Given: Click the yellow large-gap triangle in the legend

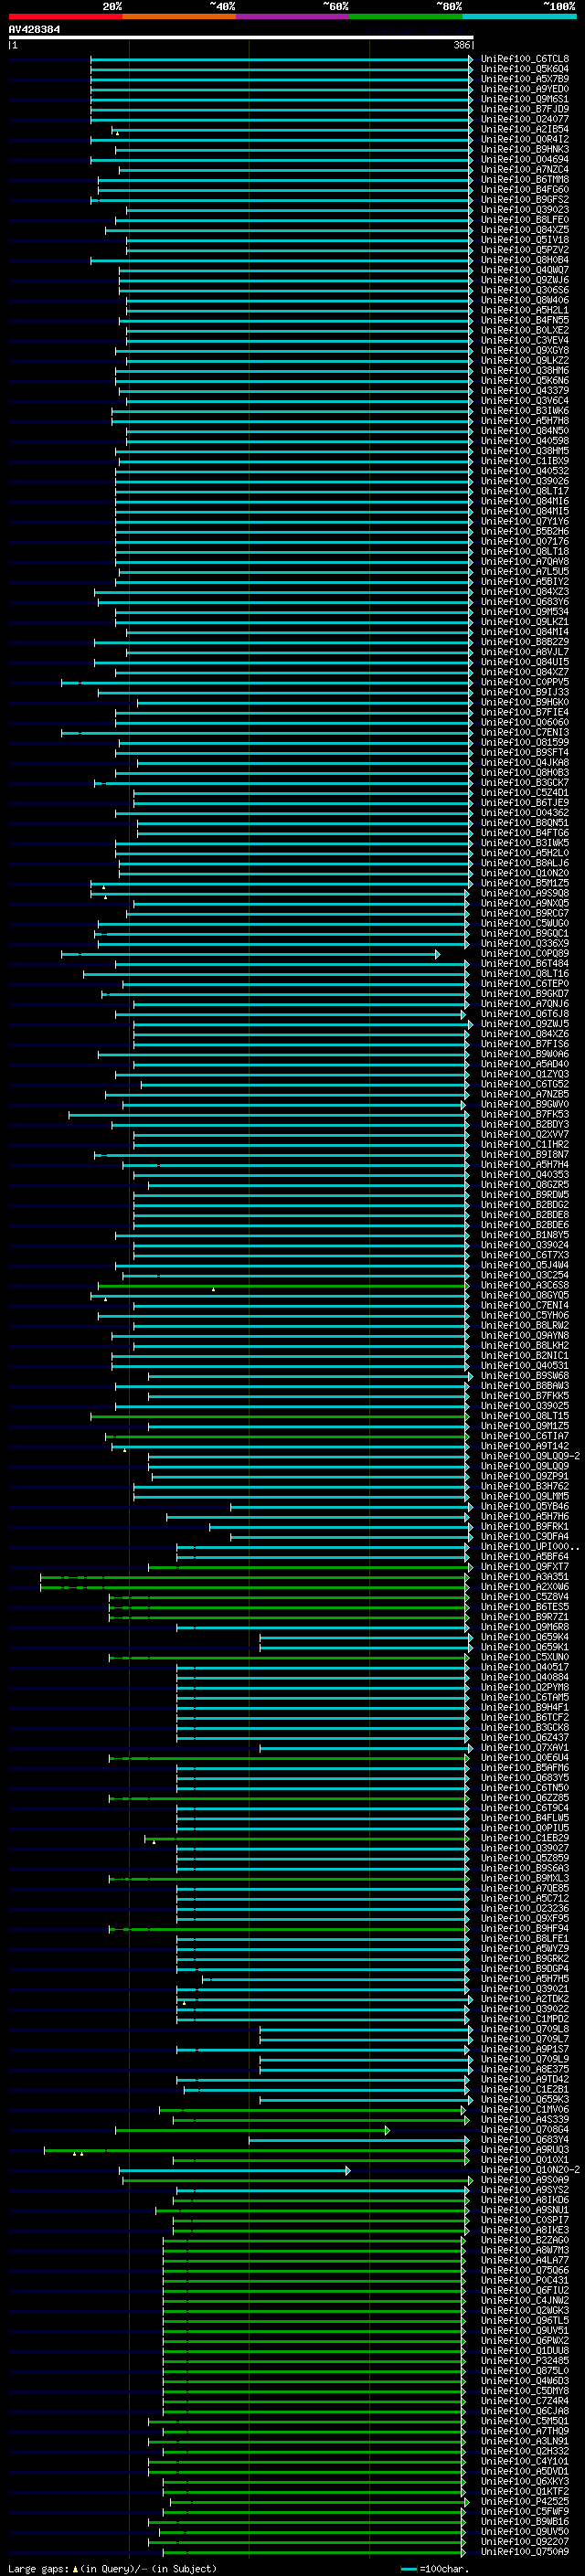Looking at the screenshot, I should pos(75,2569).
